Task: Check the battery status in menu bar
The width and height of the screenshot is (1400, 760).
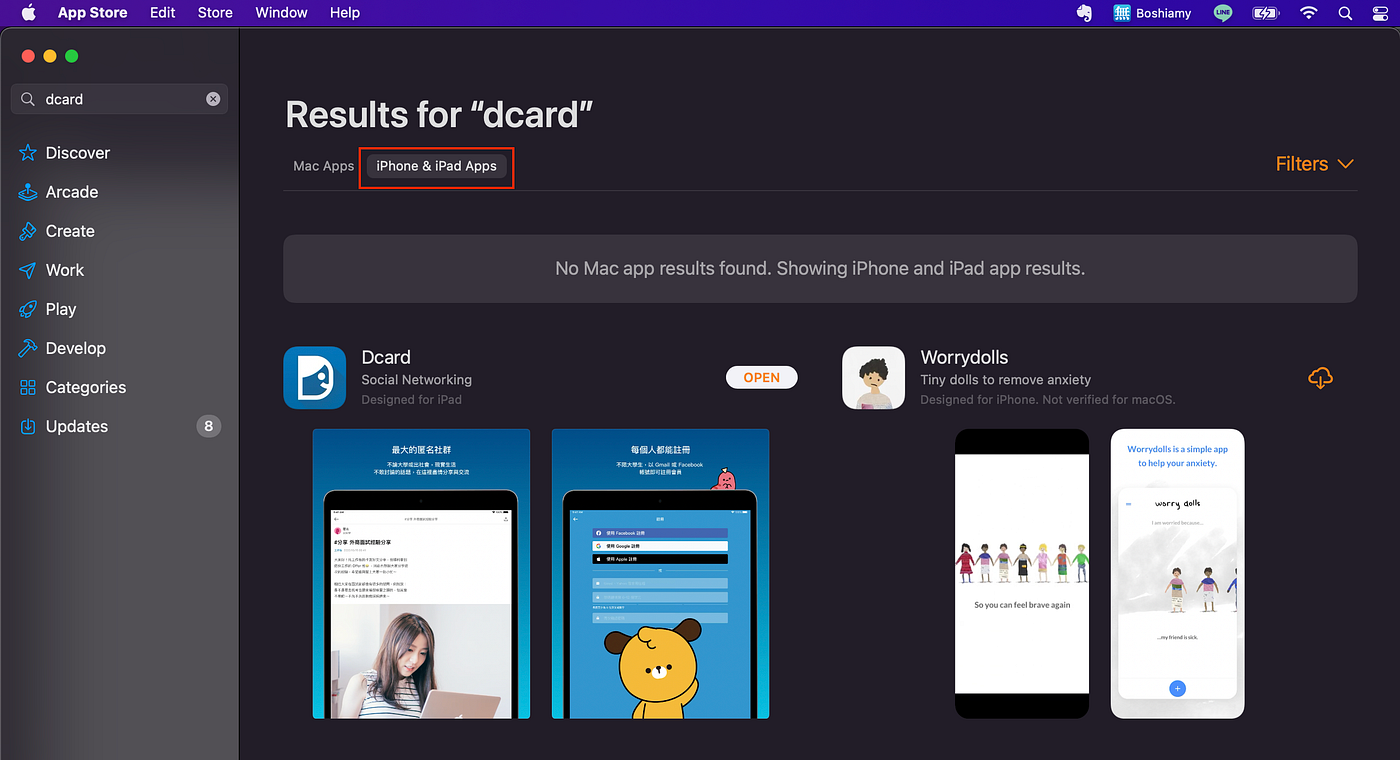Action: (x=1265, y=13)
